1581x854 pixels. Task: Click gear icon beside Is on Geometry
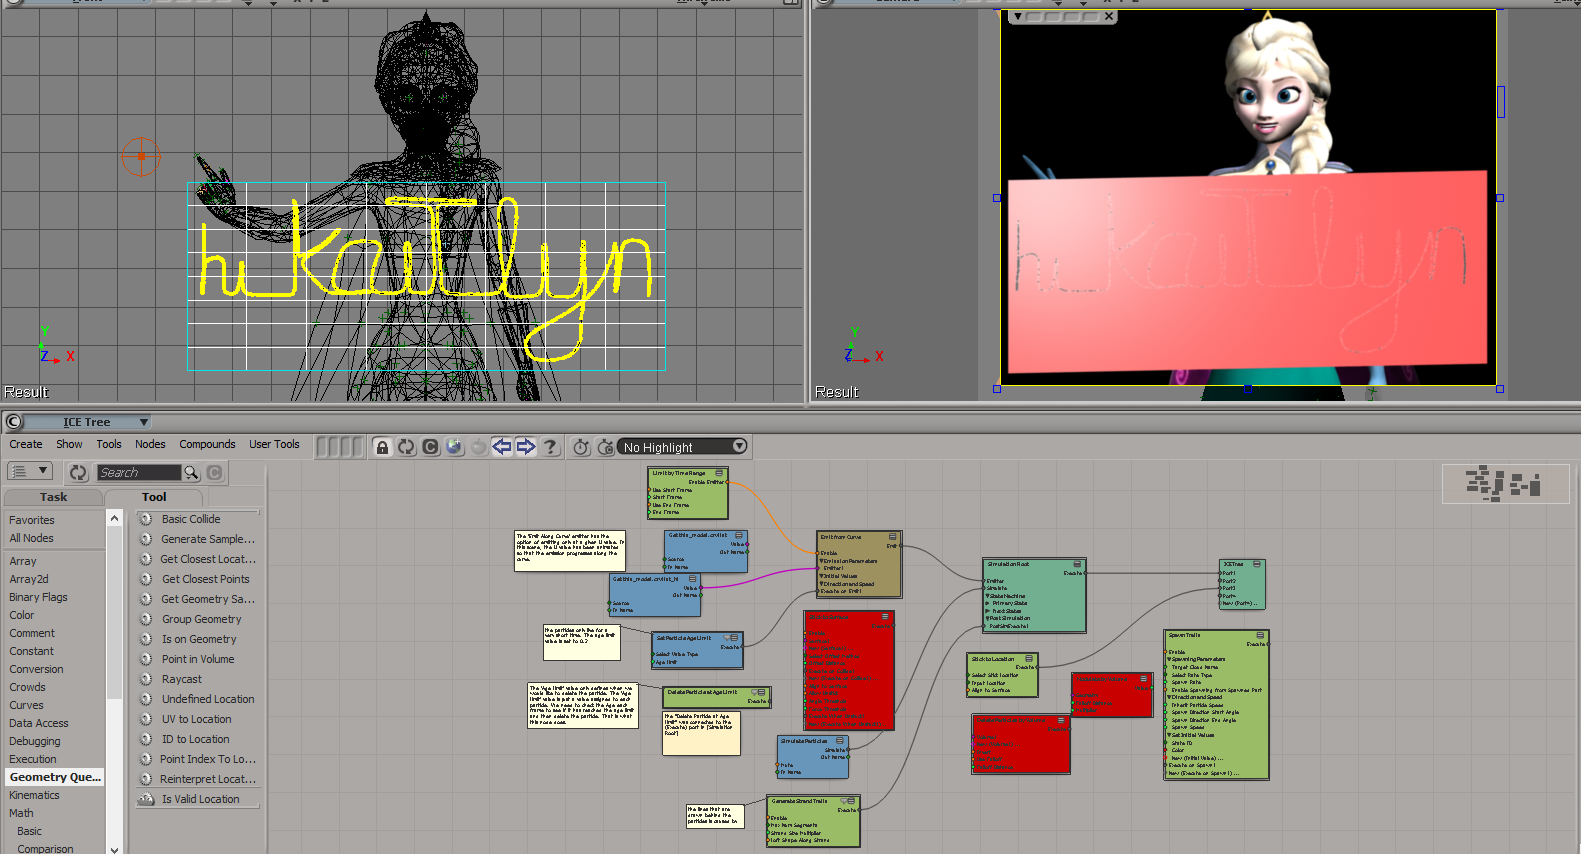[x=145, y=639]
